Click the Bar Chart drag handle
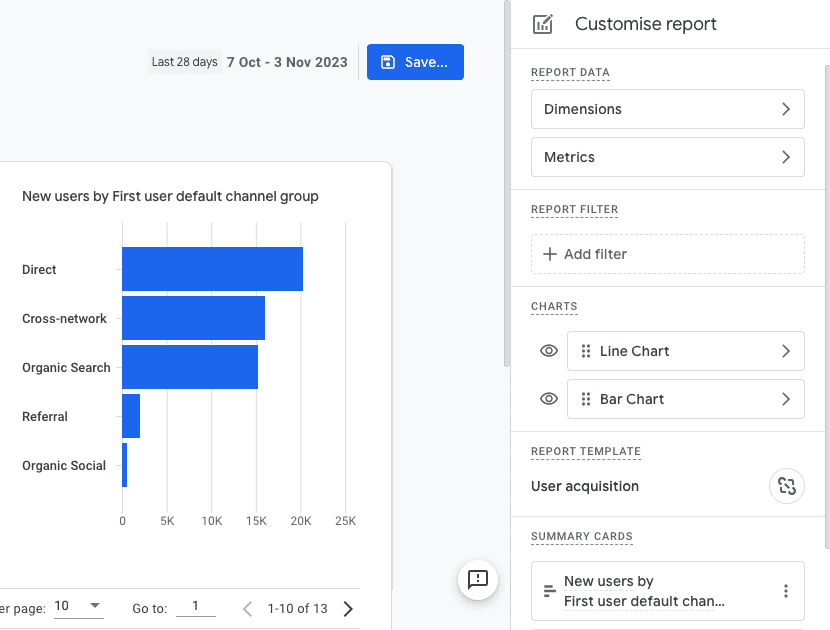This screenshot has width=830, height=630. click(x=585, y=399)
